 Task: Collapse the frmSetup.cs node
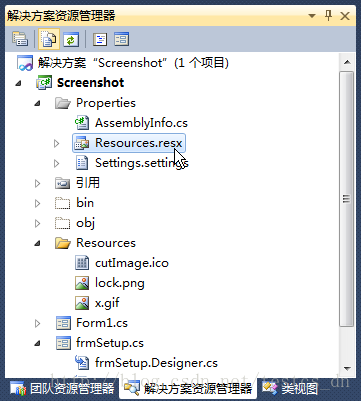click(x=38, y=344)
